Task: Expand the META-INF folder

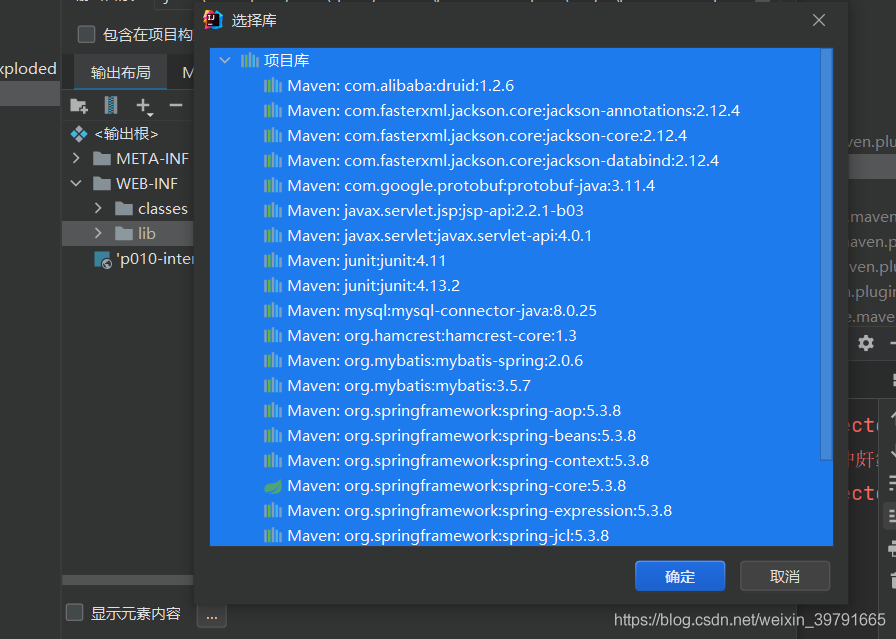Action: coord(76,158)
